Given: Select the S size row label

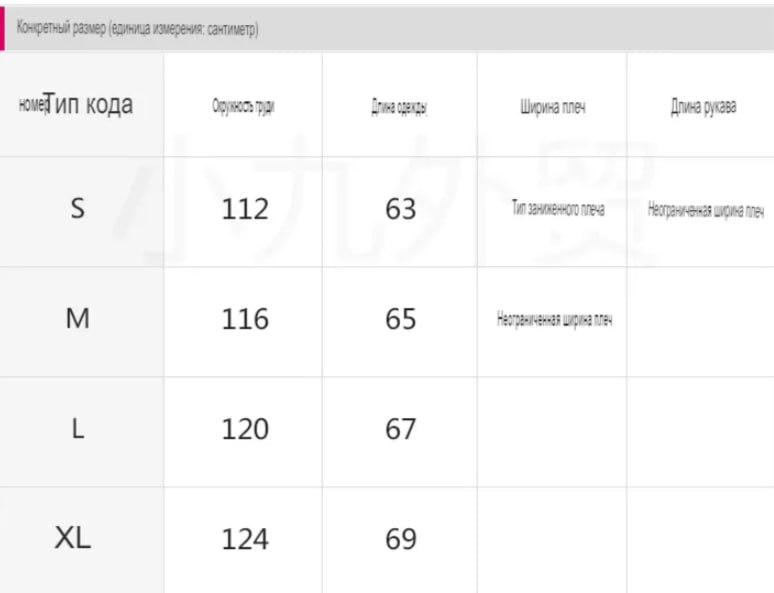Looking at the screenshot, I should 77,208.
